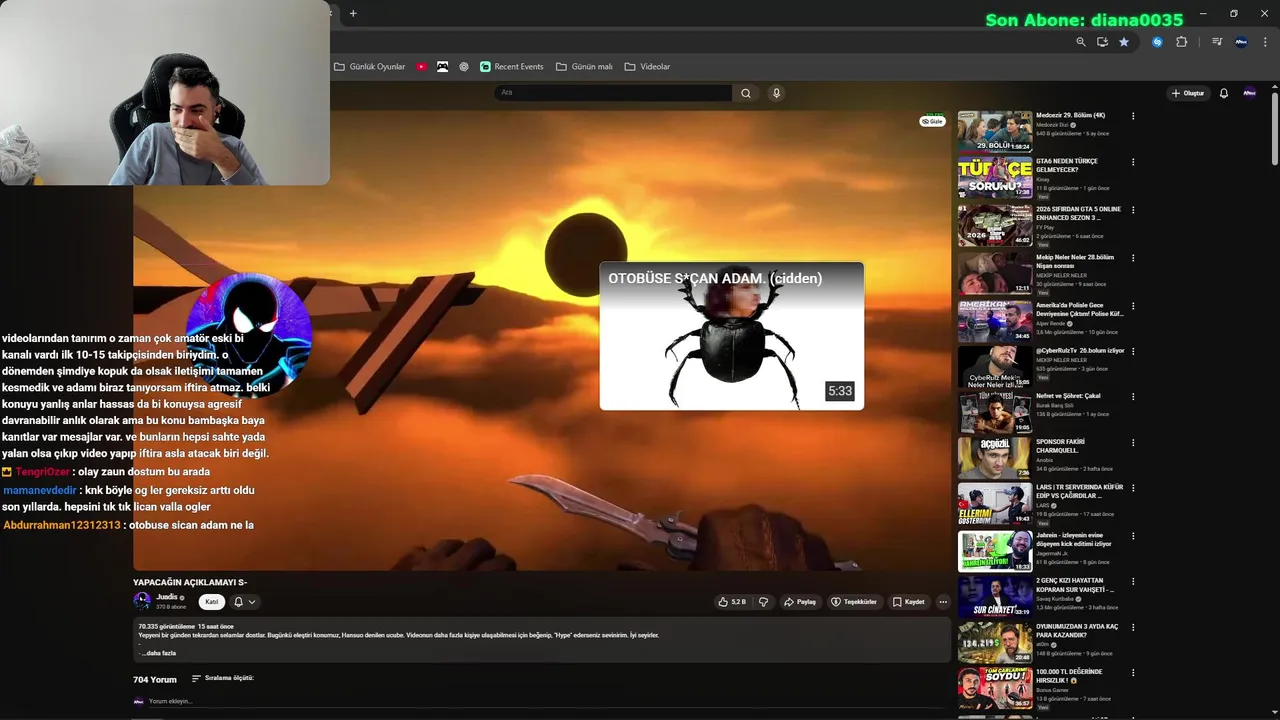This screenshot has height=720, width=1280.
Task: Click the Kaydet save button
Action: point(909,602)
